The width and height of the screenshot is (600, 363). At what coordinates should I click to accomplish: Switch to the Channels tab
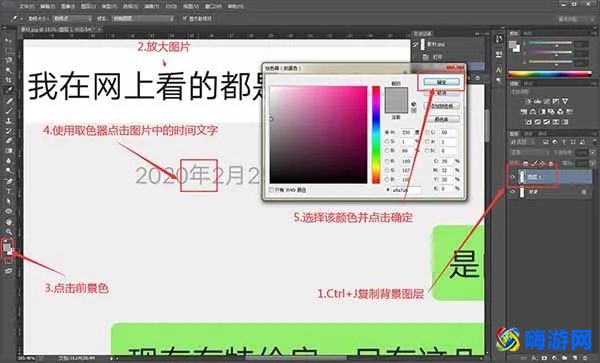pos(528,133)
